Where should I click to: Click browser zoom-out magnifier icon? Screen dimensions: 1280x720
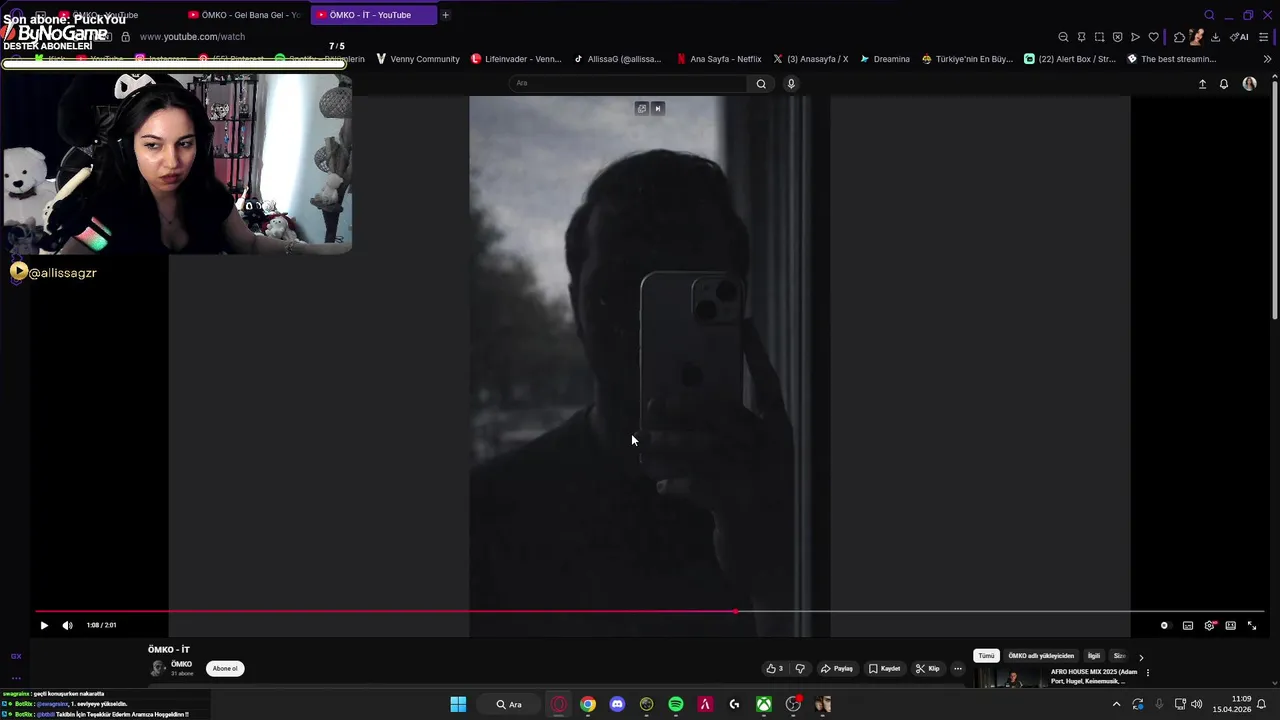click(x=1063, y=37)
